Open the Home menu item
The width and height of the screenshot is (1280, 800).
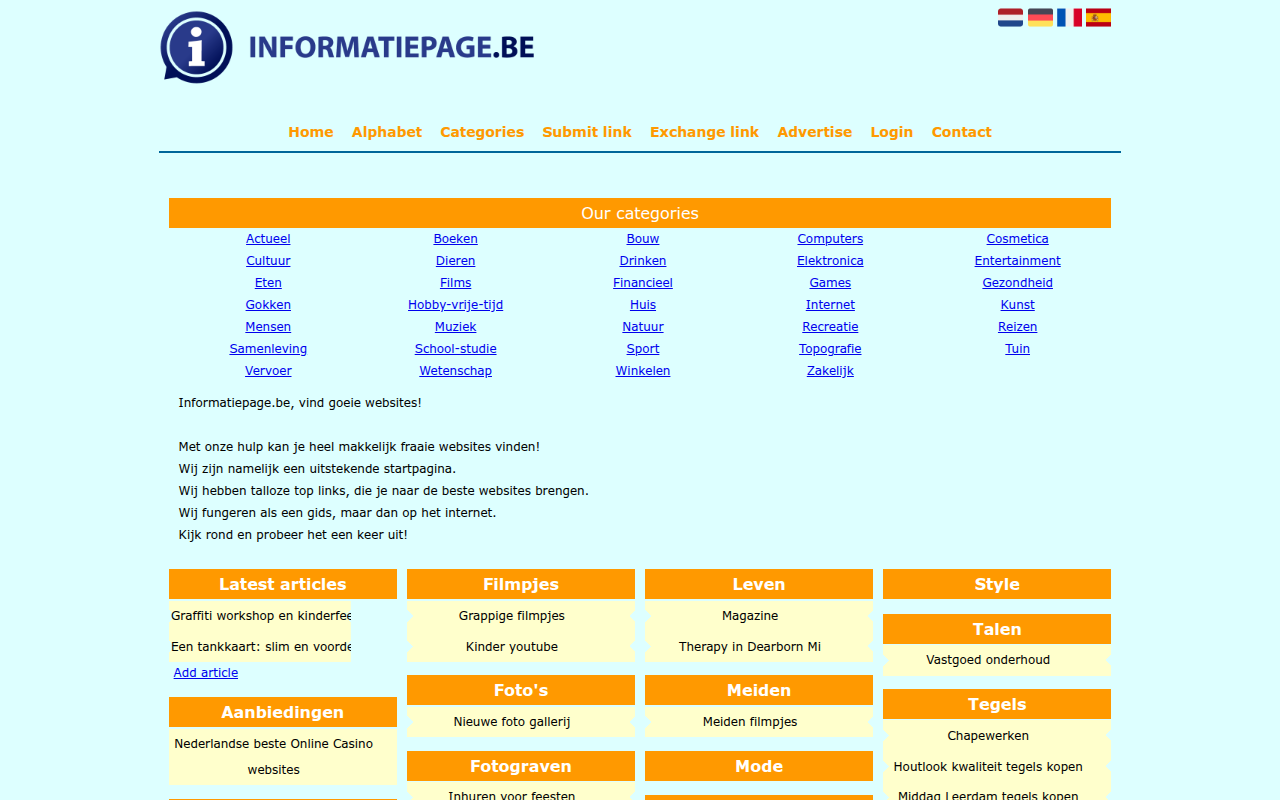point(311,132)
